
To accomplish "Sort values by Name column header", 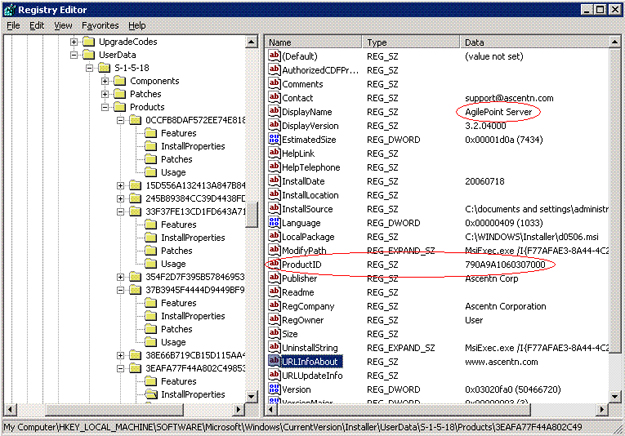I will point(312,43).
